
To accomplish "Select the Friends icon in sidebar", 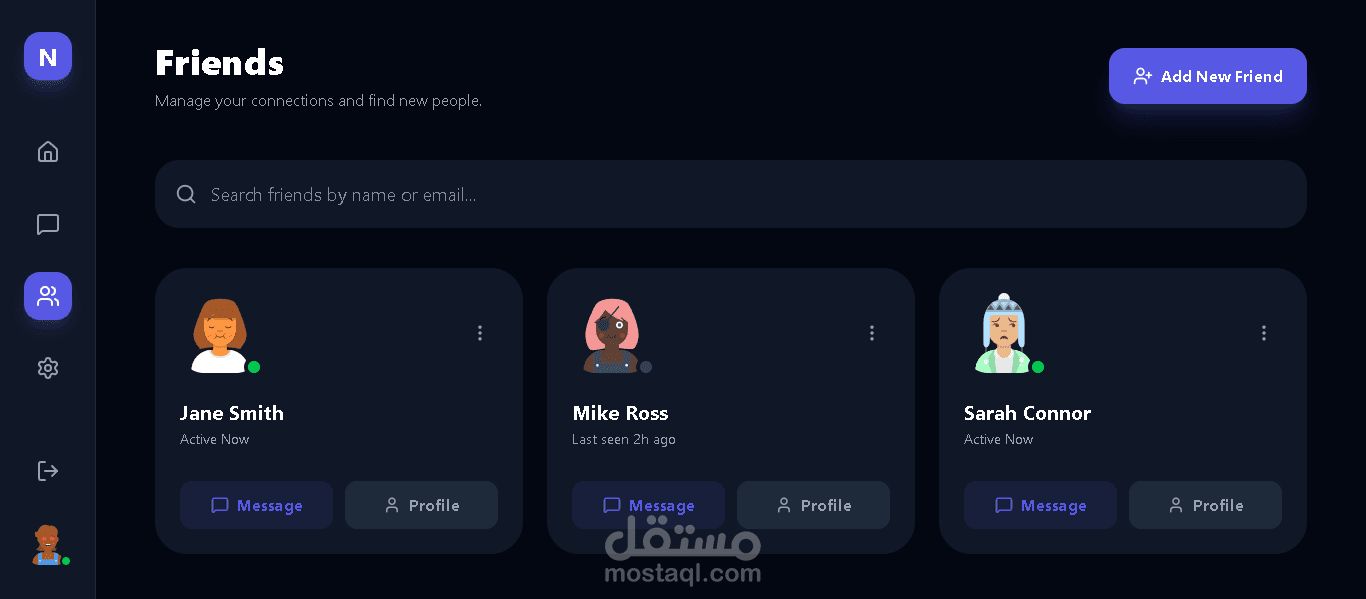I will [x=48, y=296].
